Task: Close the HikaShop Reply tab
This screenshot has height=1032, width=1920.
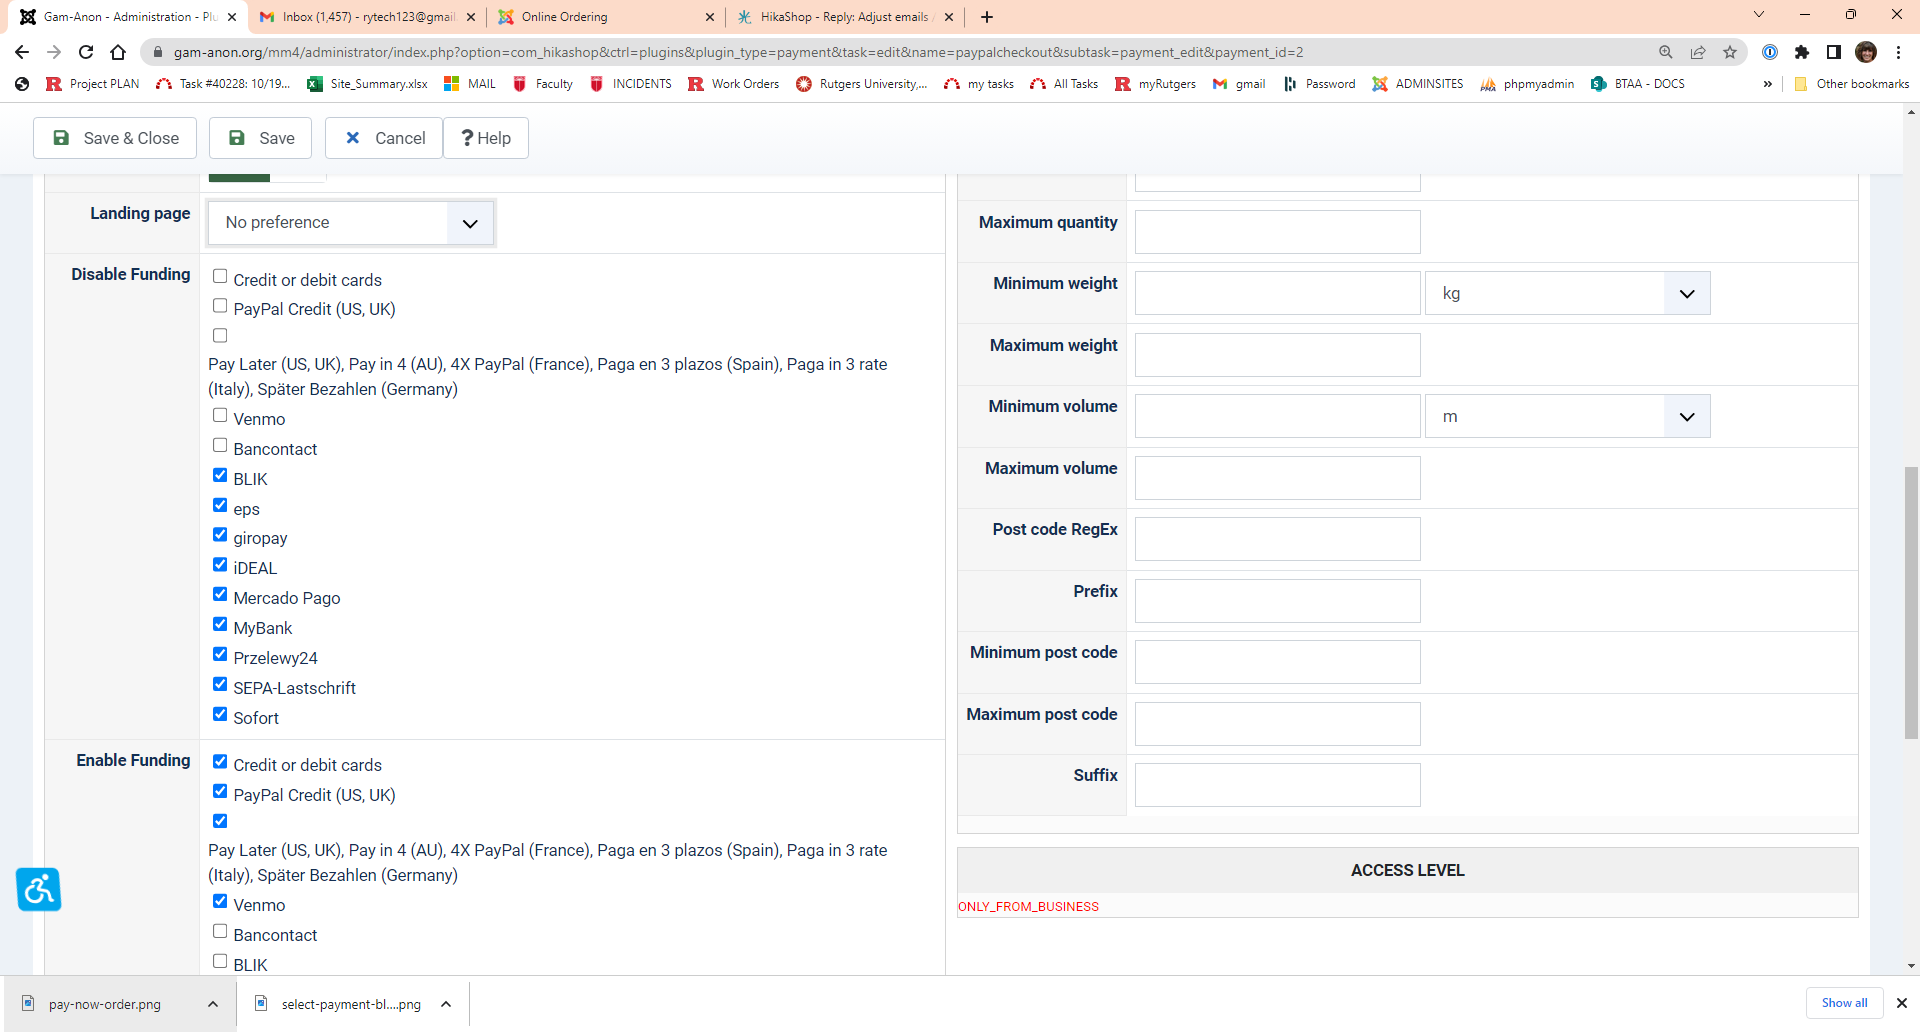Action: [x=949, y=17]
